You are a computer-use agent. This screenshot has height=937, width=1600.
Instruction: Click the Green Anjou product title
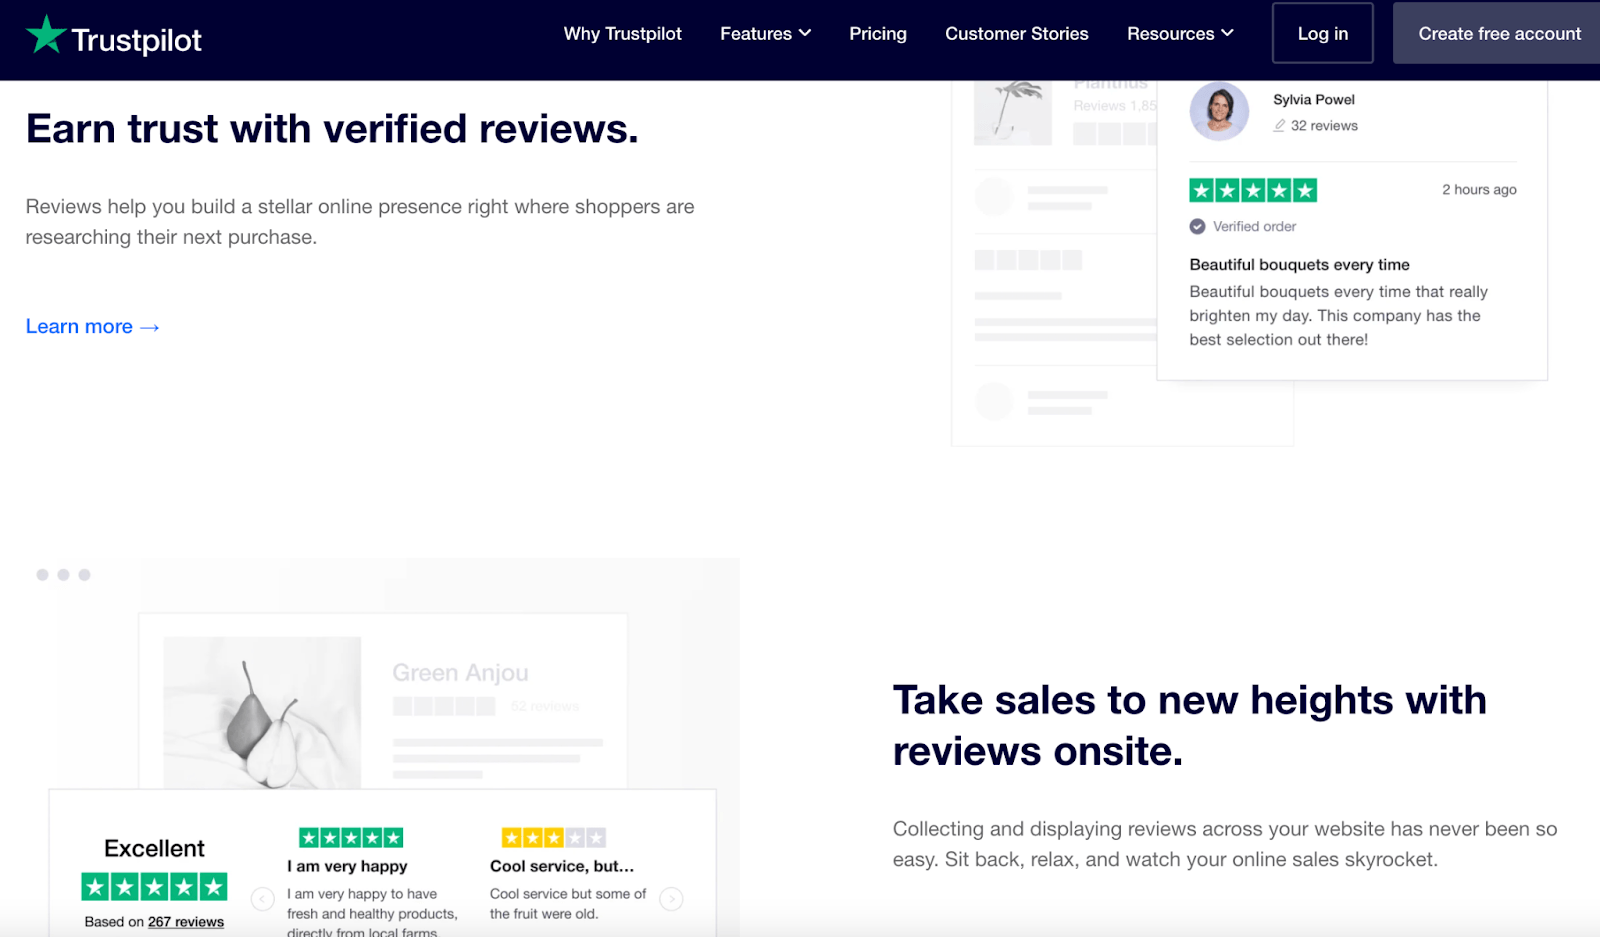coord(460,673)
